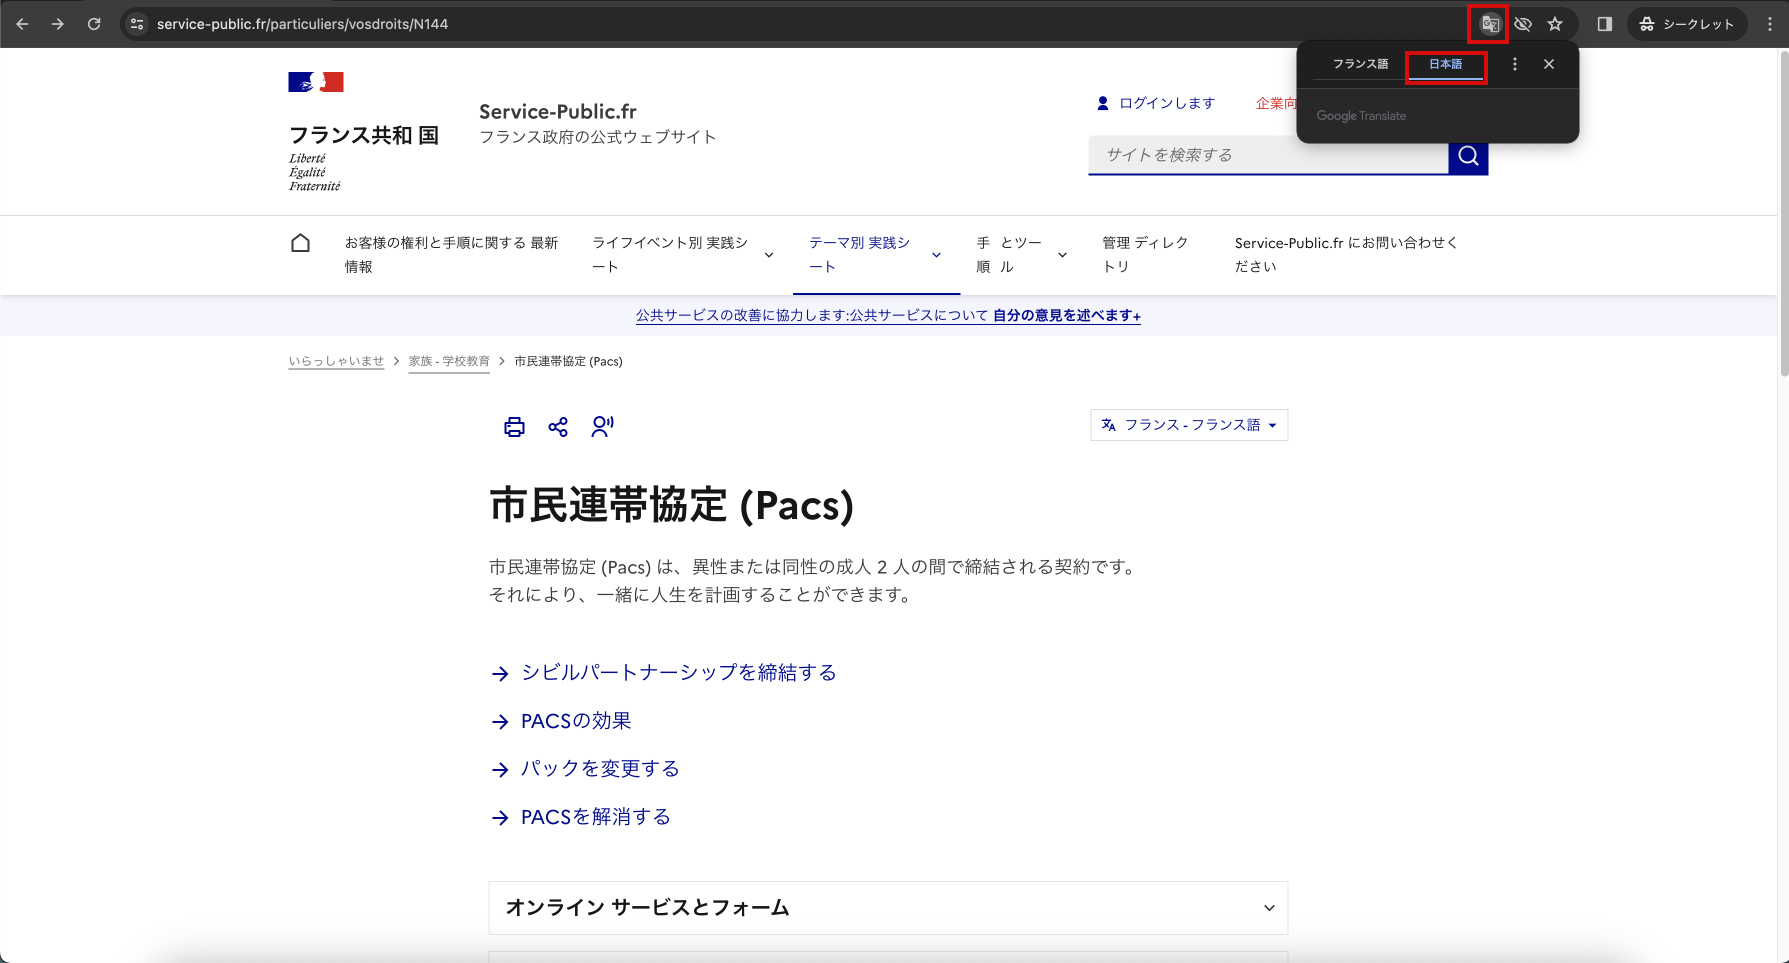This screenshot has height=963, width=1789.
Task: Click 自分の意見を述べます survey banner link
Action: pos(1066,315)
